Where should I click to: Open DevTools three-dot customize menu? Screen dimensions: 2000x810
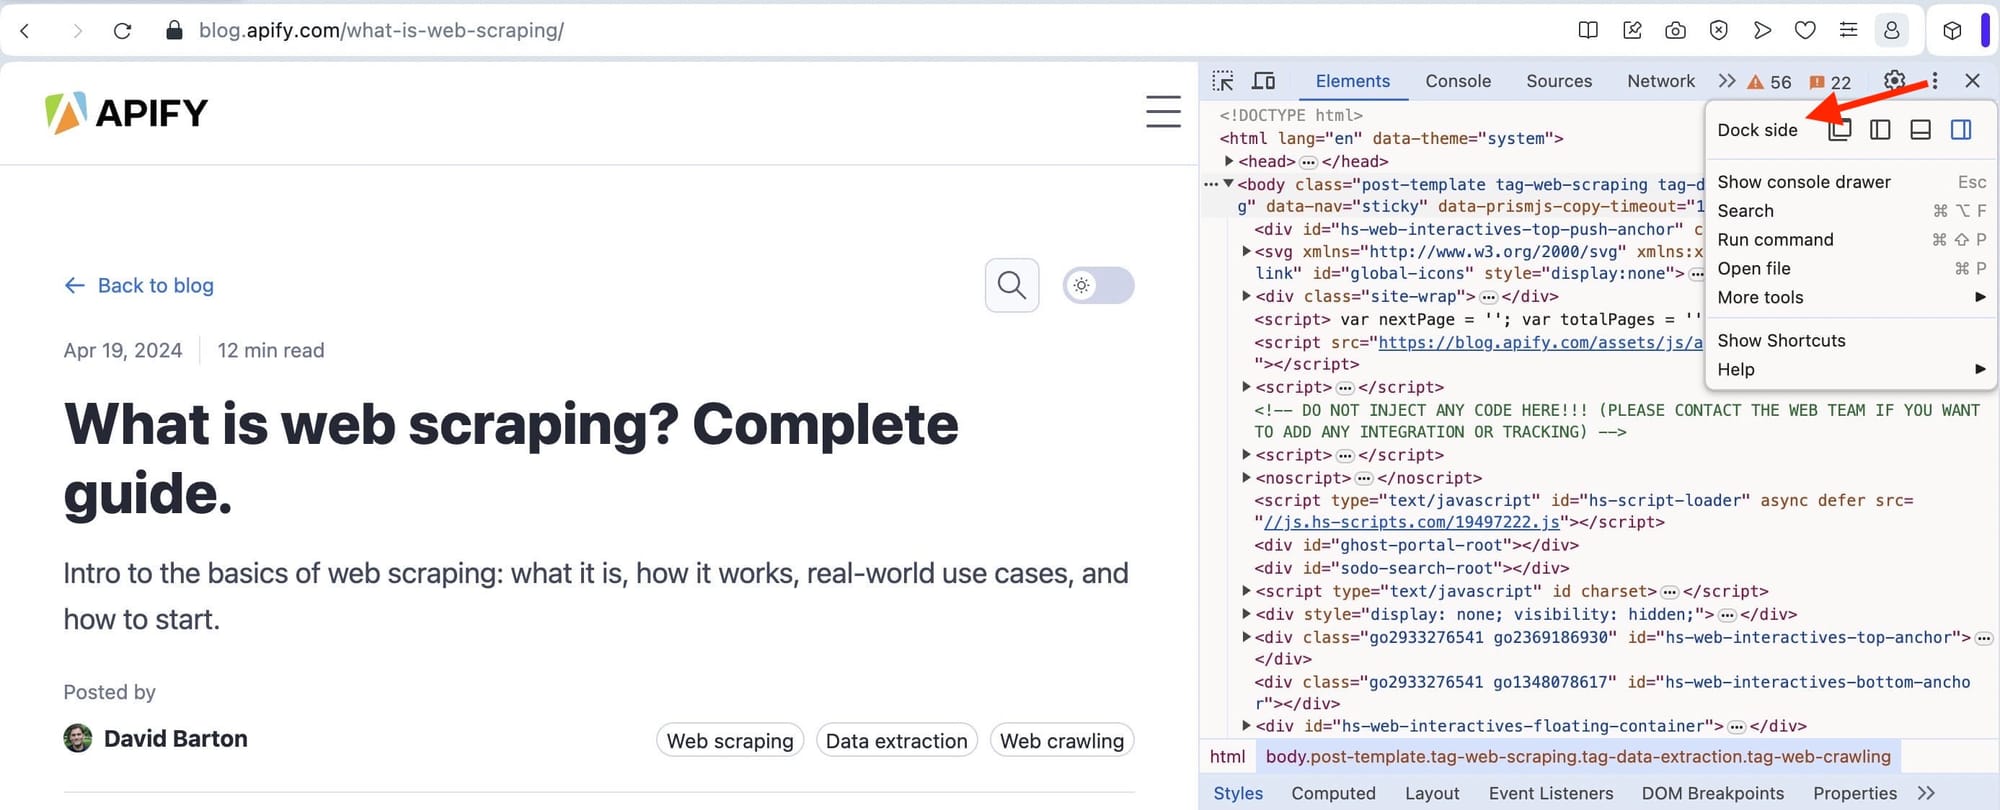click(1935, 81)
